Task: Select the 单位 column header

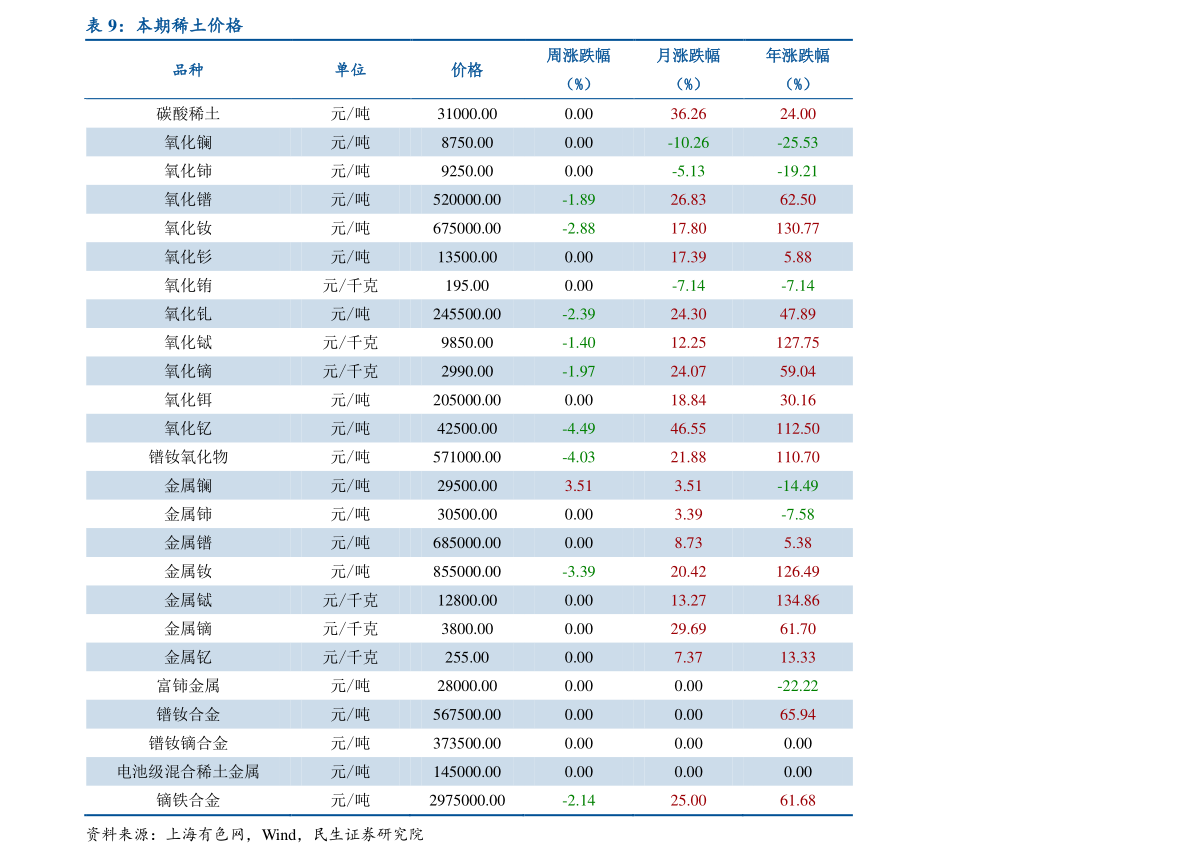Action: [x=352, y=70]
